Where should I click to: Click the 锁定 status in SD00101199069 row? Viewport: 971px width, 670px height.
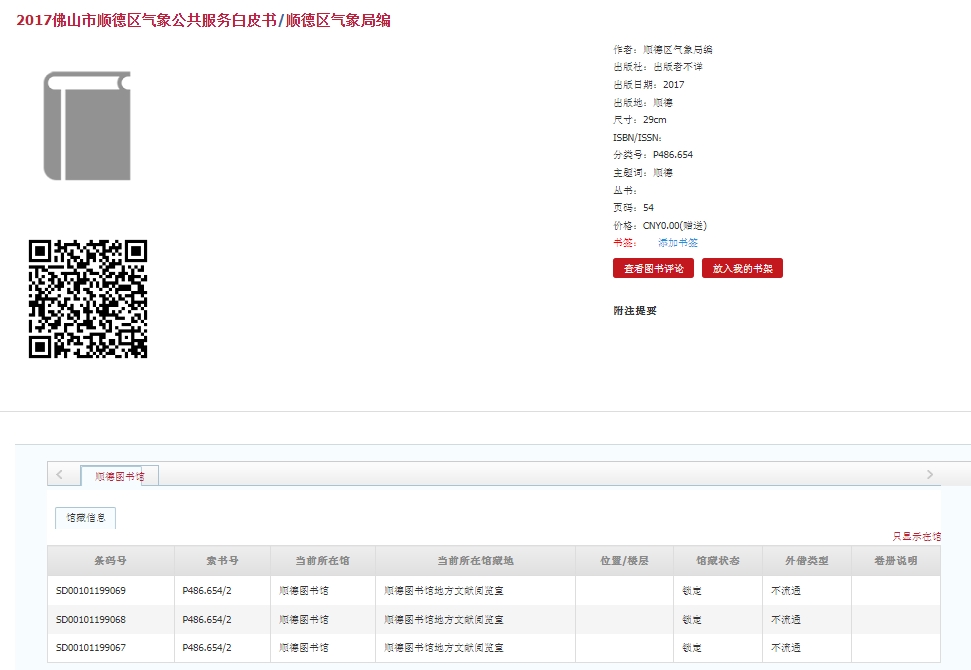click(x=692, y=591)
